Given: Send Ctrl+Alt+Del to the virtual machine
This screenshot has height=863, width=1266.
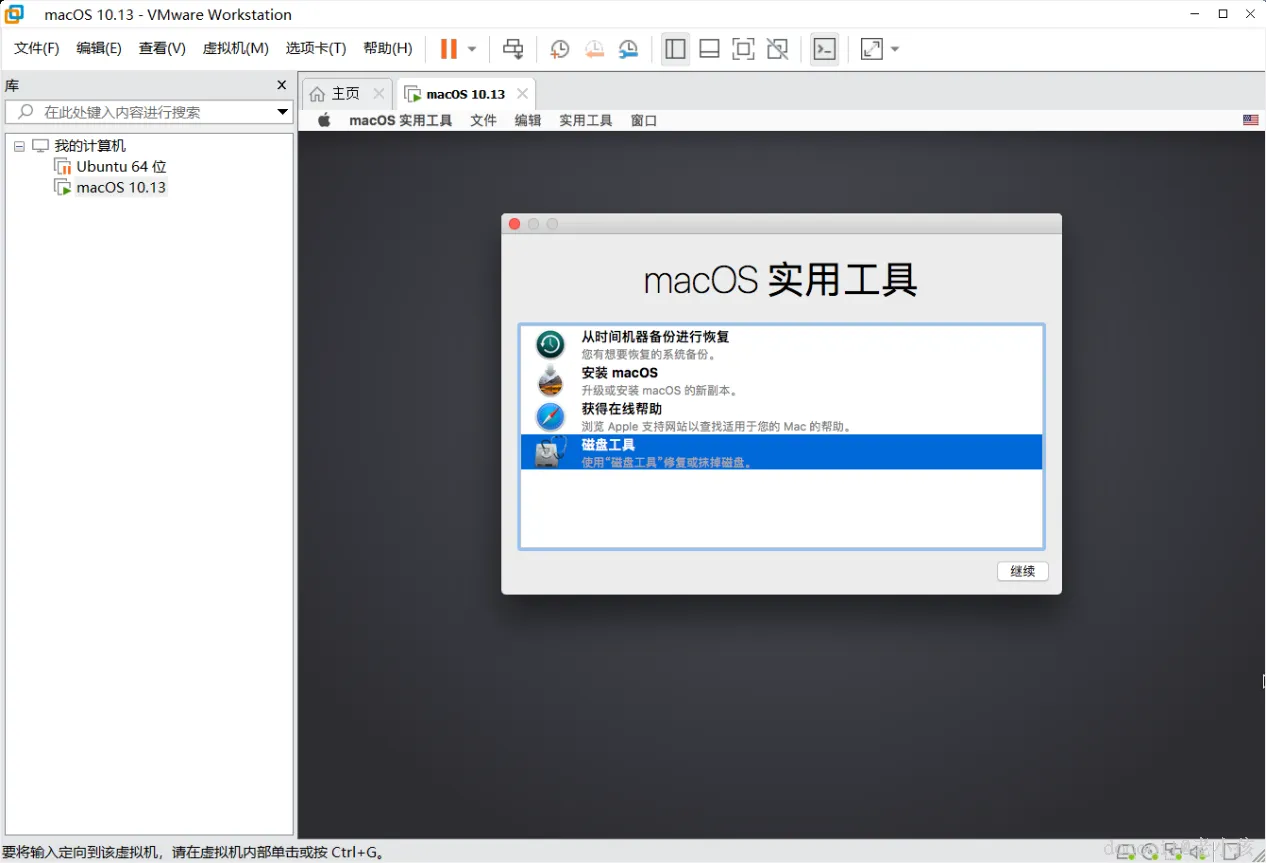Looking at the screenshot, I should (x=513, y=48).
